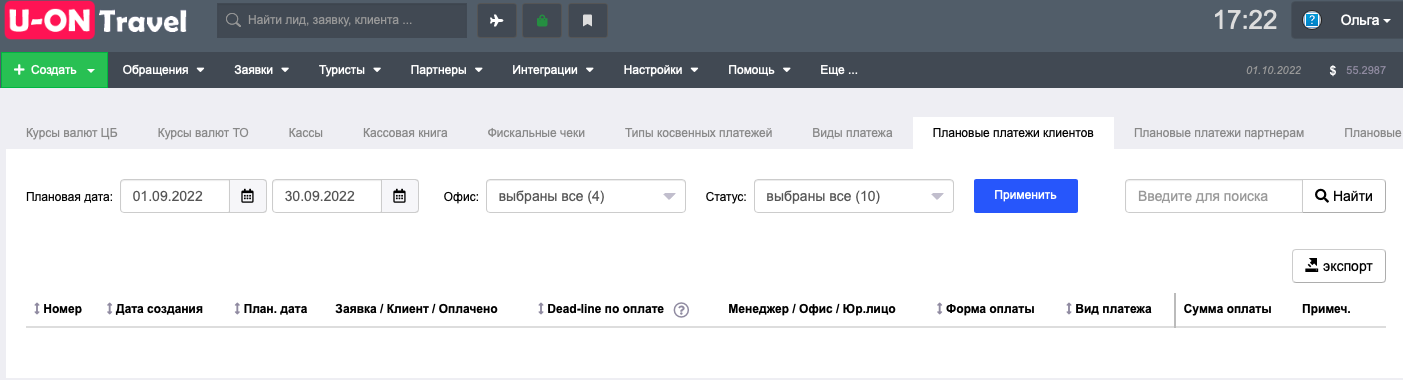Image resolution: width=1403 pixels, height=380 pixels.
Task: Open calendar for end date 30.09.2022
Action: 399,196
